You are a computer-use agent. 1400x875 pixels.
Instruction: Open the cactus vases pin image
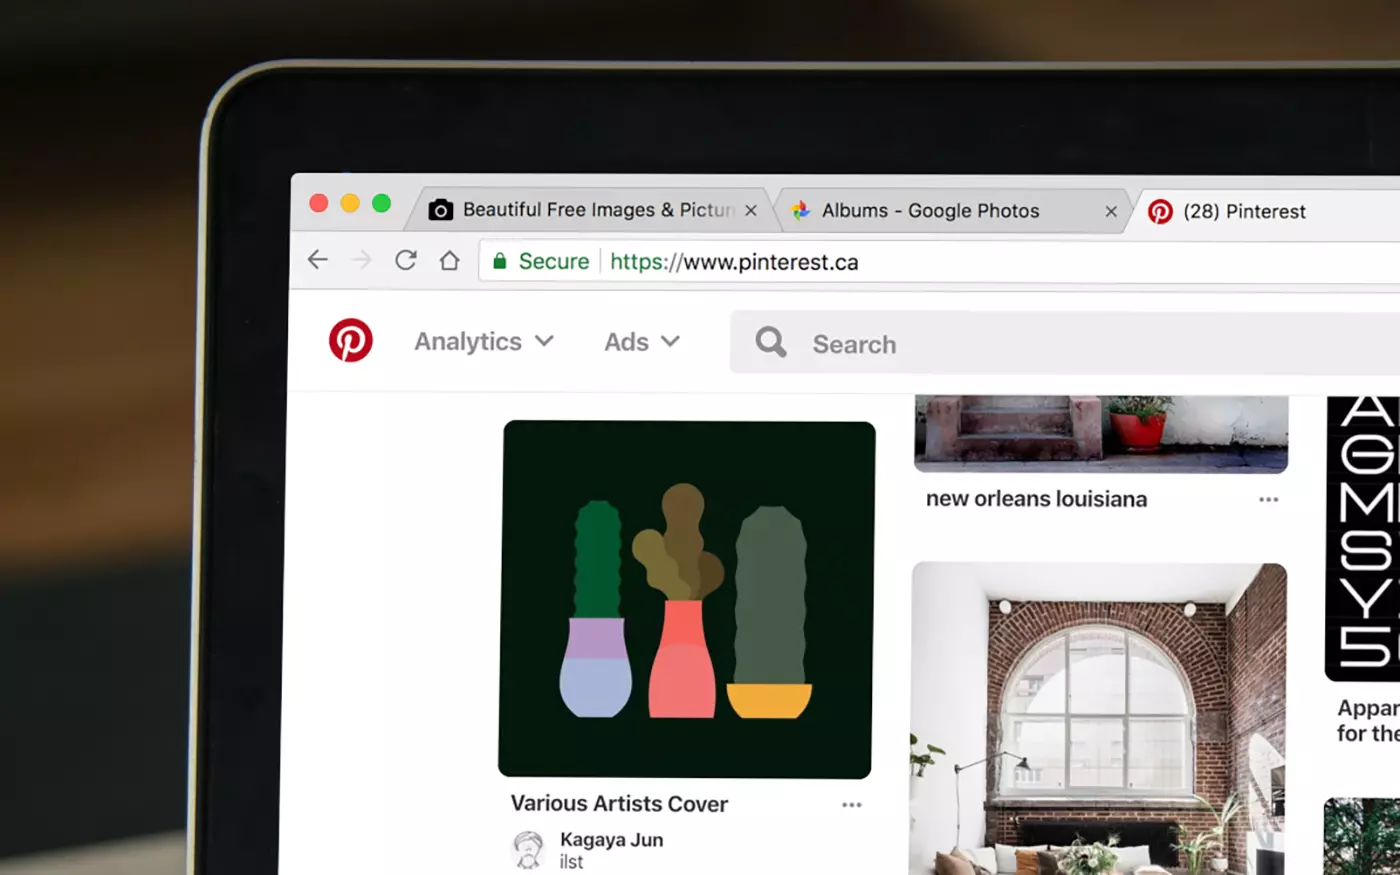point(687,599)
